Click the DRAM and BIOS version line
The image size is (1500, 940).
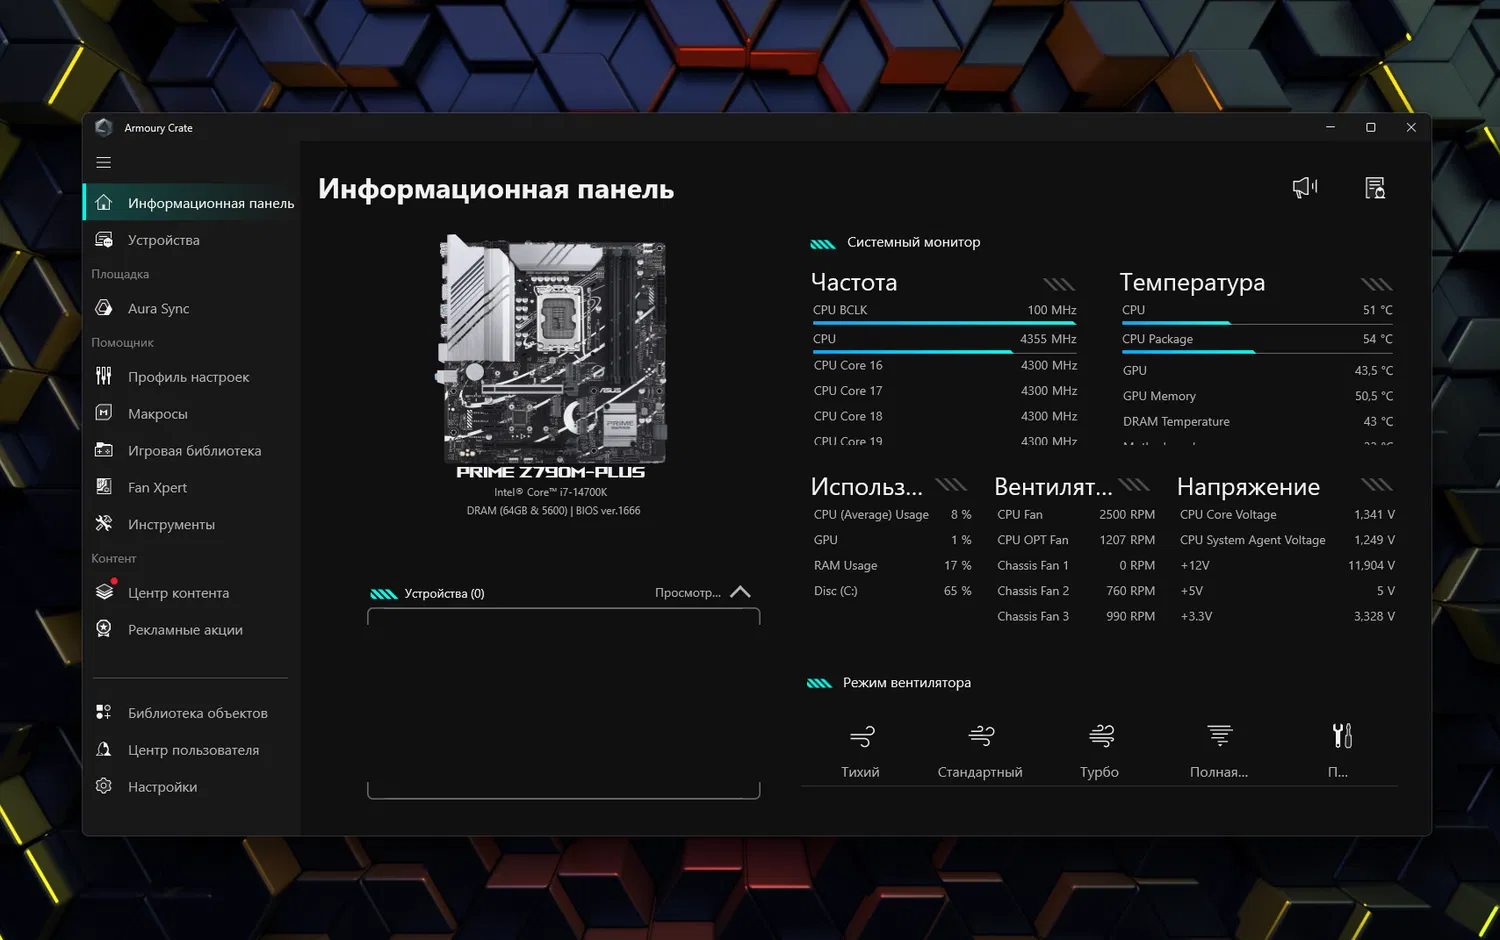(x=553, y=511)
